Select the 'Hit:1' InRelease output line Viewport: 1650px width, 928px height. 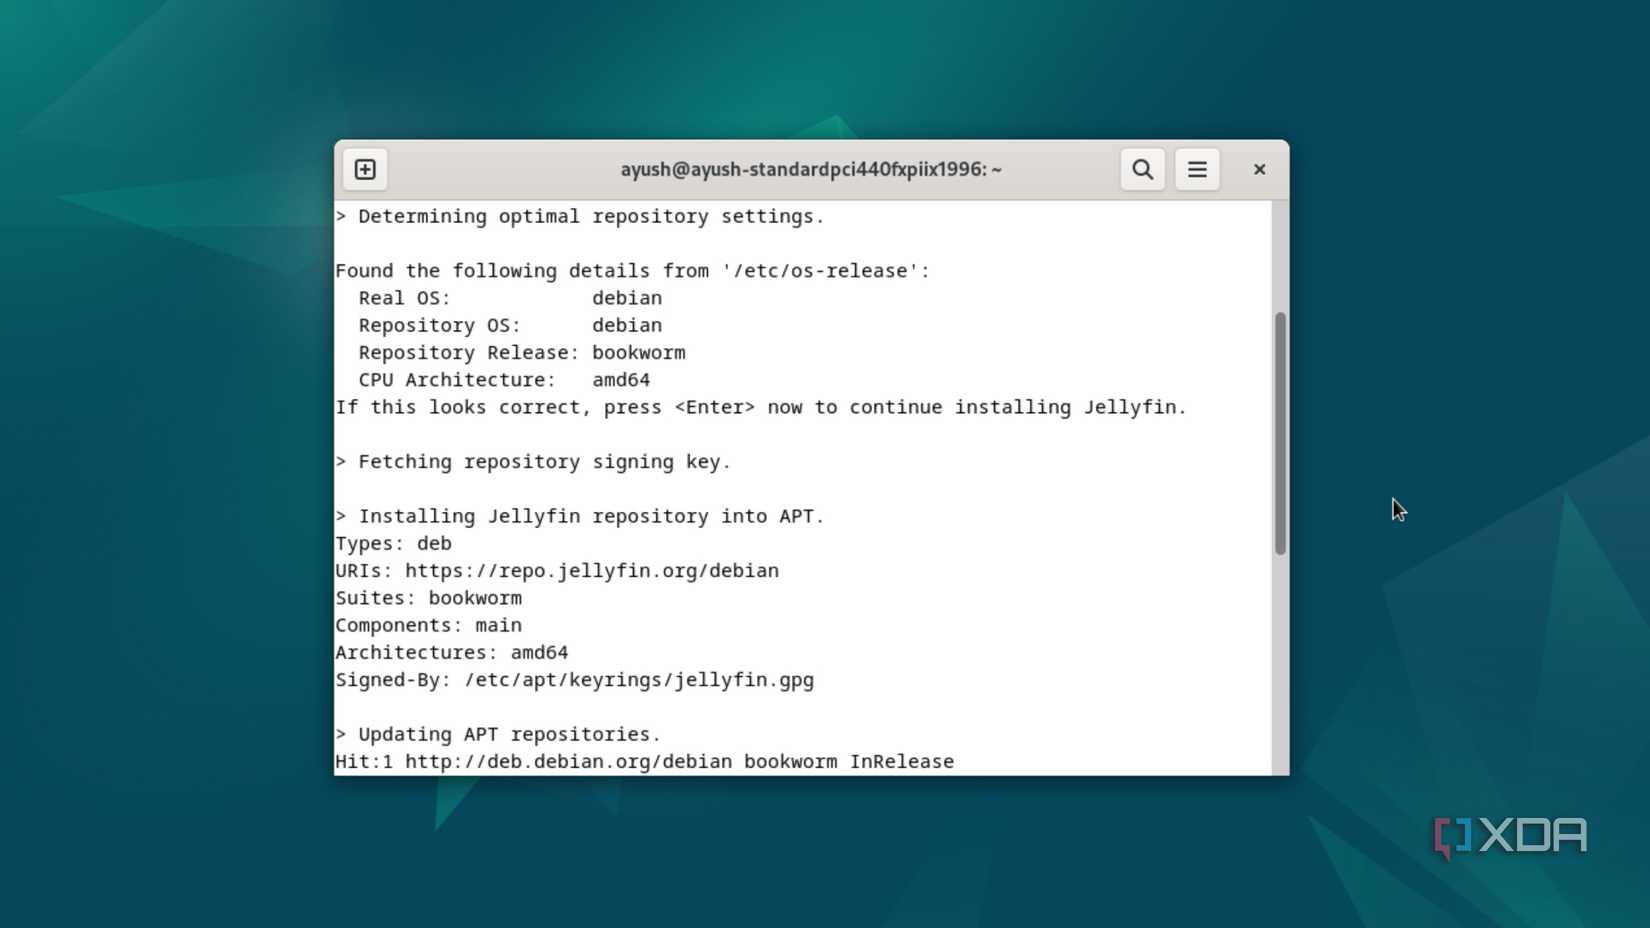(x=645, y=761)
